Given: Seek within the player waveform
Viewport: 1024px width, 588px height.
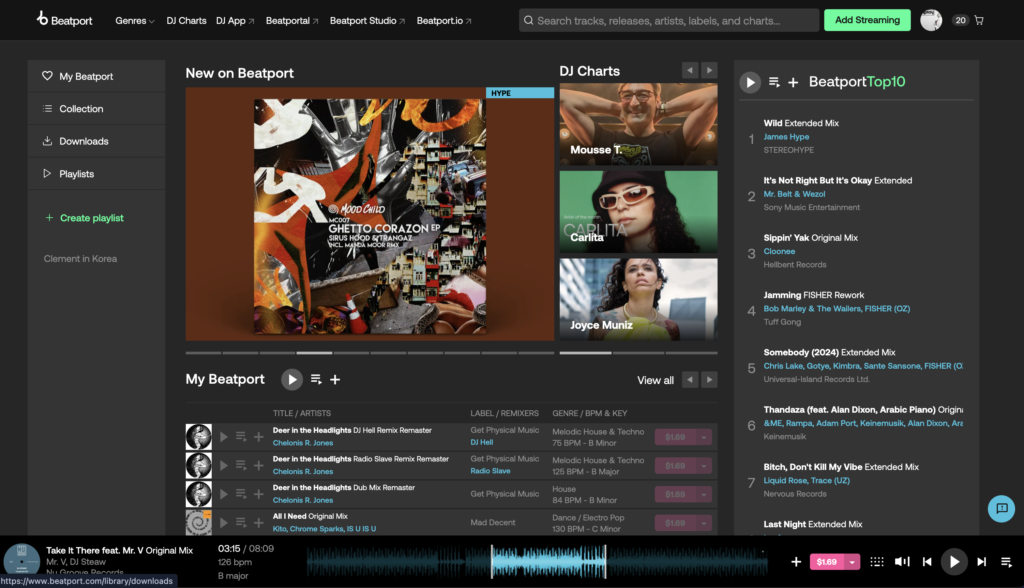Looking at the screenshot, I should 550,562.
